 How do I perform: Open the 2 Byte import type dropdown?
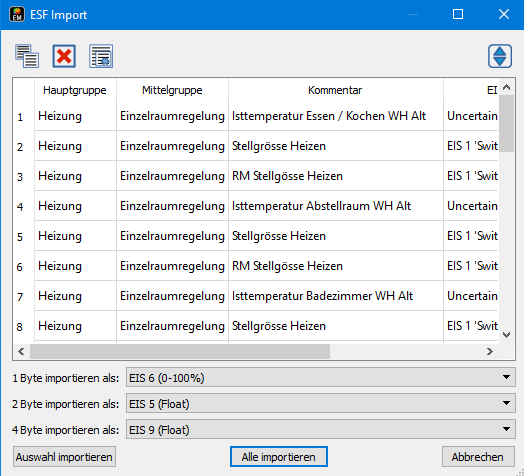click(321, 403)
